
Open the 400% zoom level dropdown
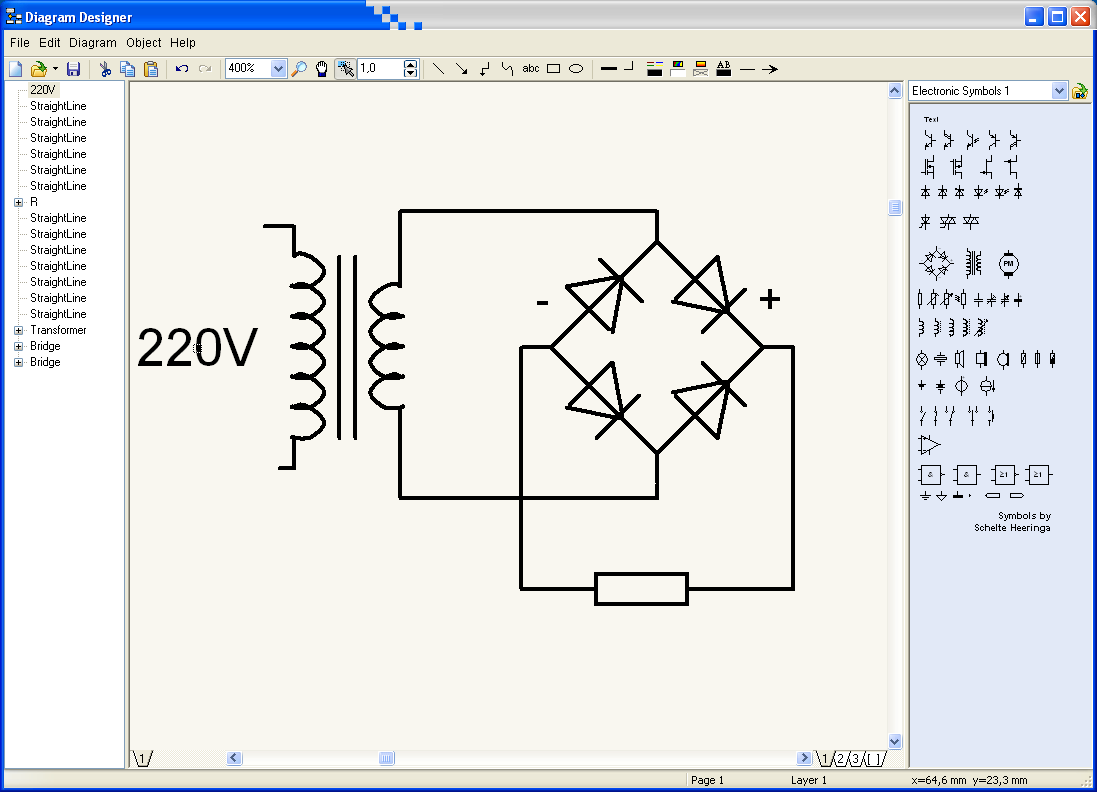click(278, 69)
